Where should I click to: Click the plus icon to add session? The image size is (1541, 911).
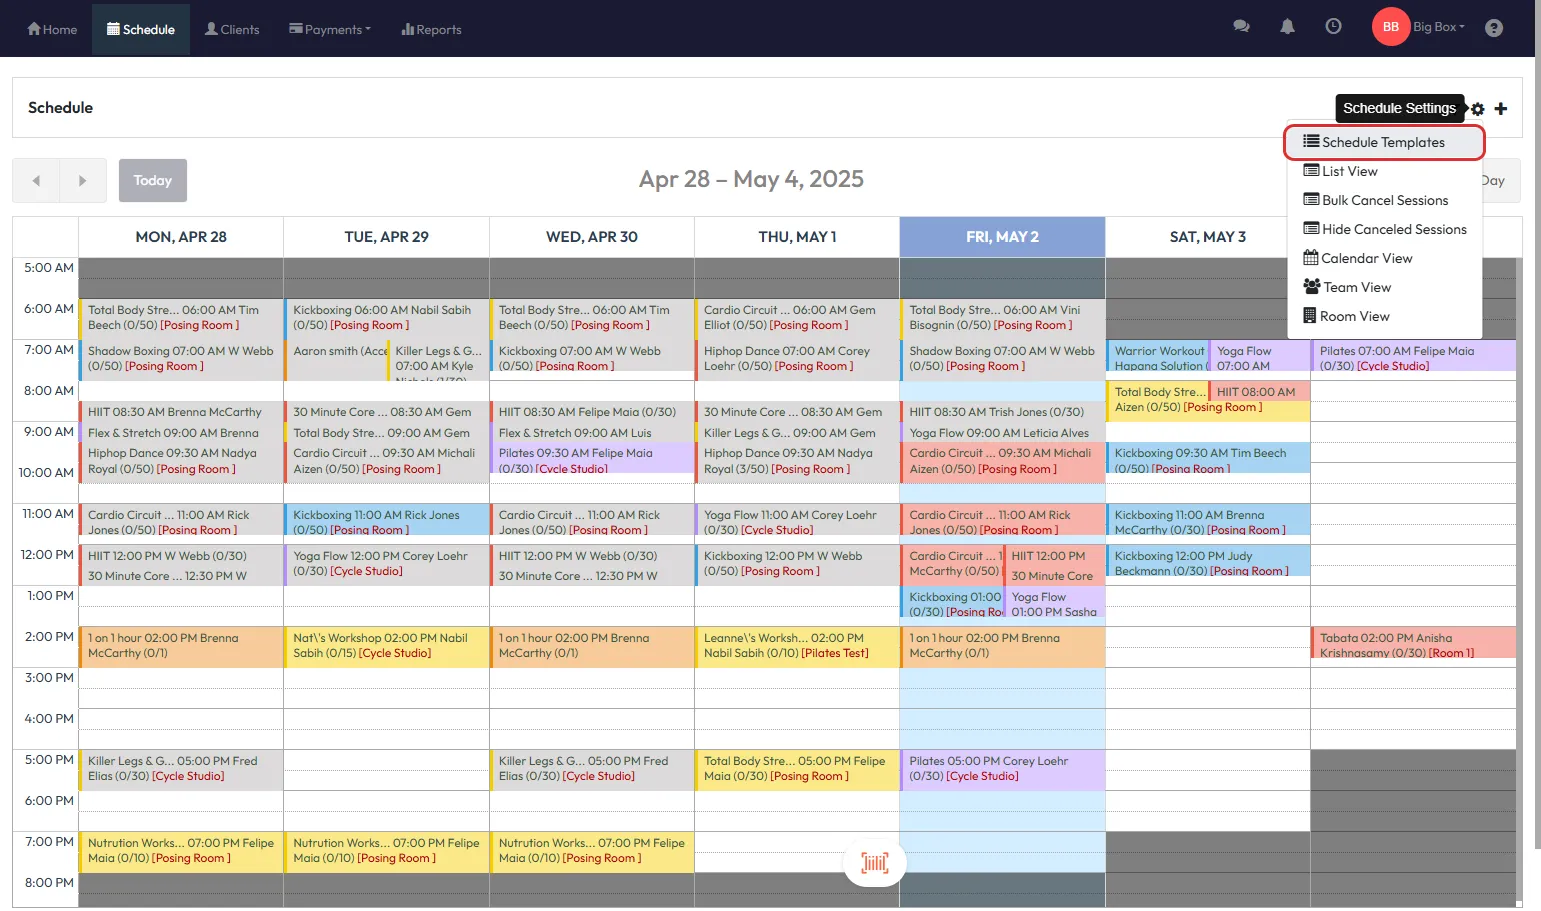click(x=1500, y=109)
